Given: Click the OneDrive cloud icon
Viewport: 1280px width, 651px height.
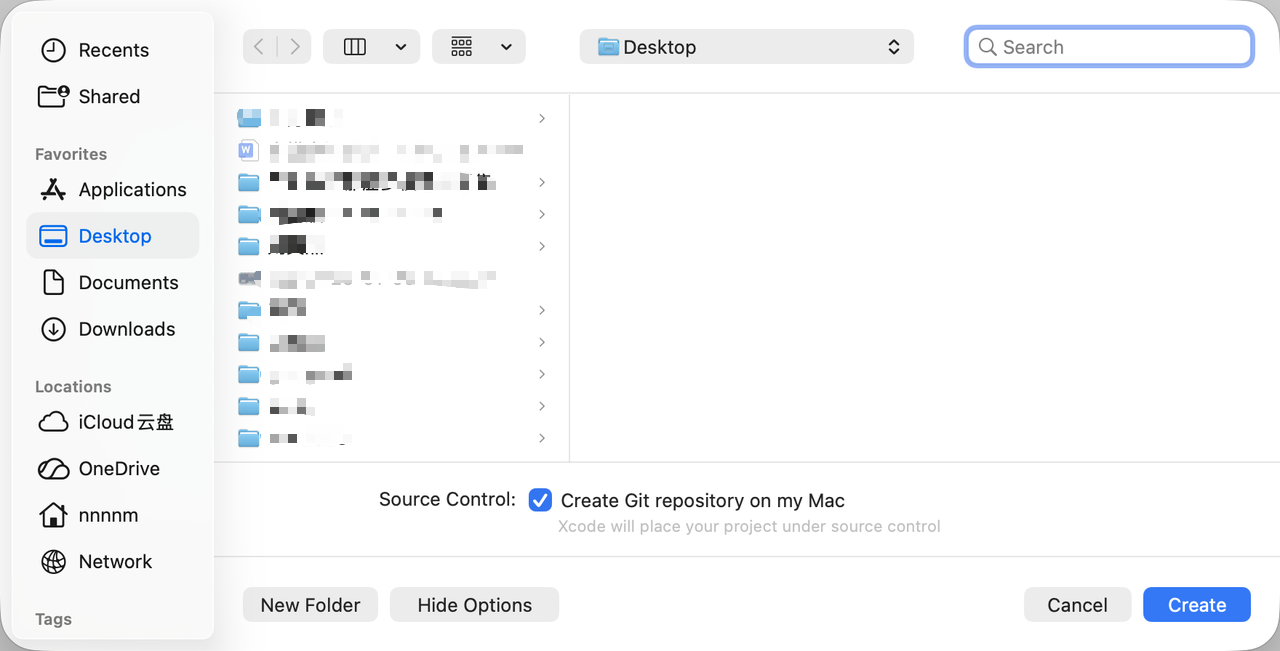Looking at the screenshot, I should tap(53, 469).
